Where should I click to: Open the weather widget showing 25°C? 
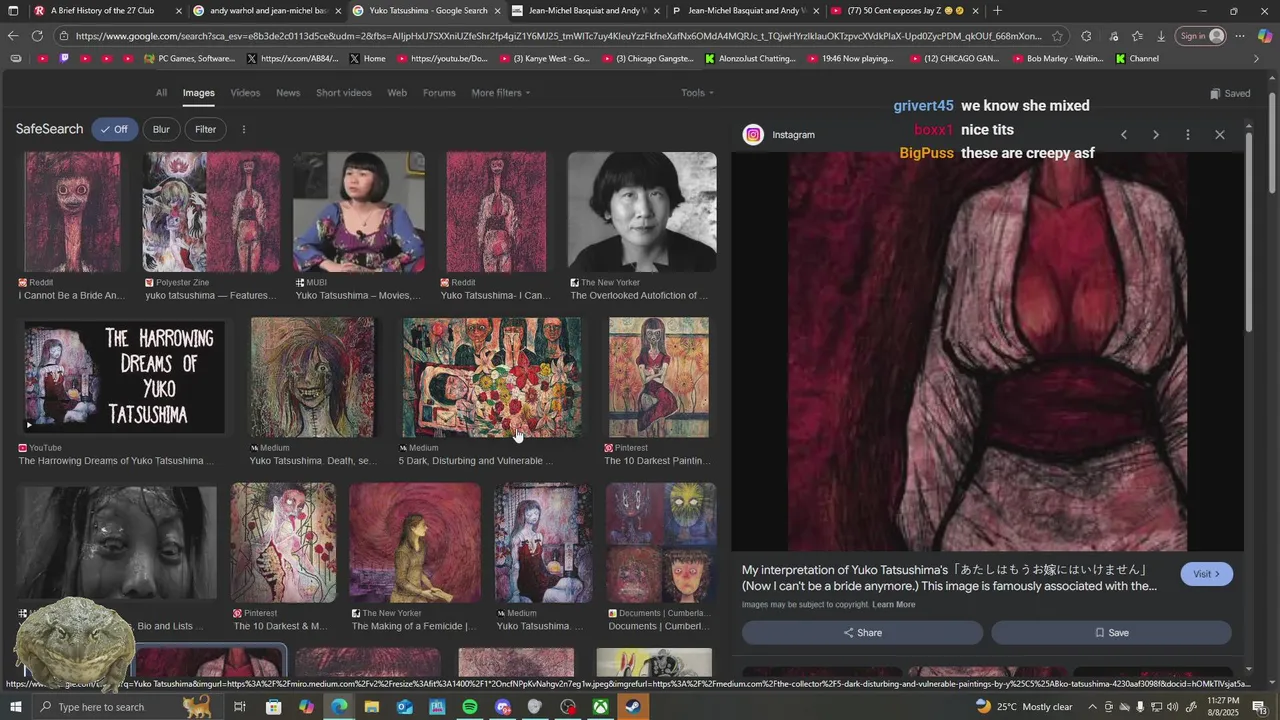click(1024, 707)
